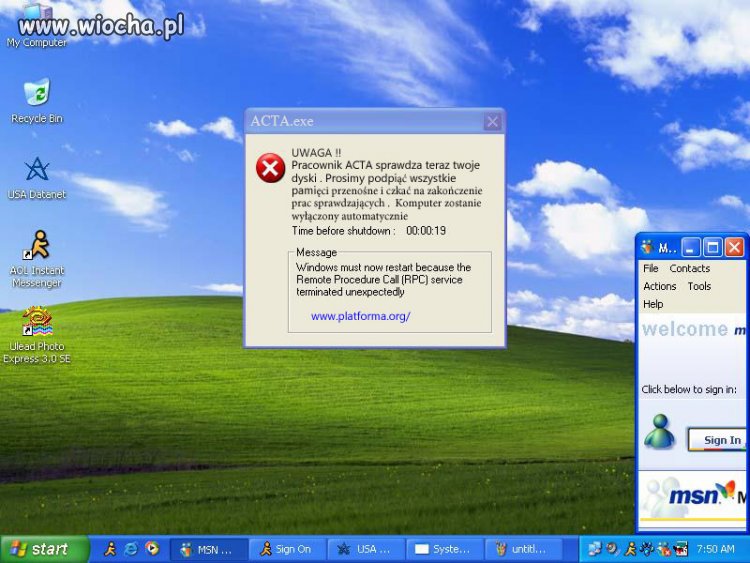Open Ulead Photo Express 3.0 SE shortcut
750x563 pixels.
point(37,335)
